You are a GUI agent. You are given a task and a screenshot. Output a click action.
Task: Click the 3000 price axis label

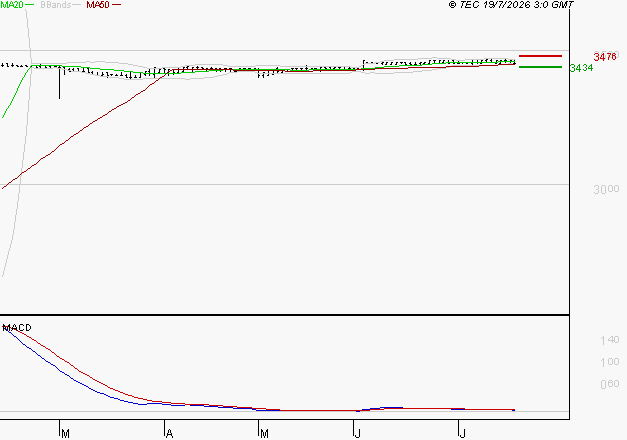tap(606, 189)
